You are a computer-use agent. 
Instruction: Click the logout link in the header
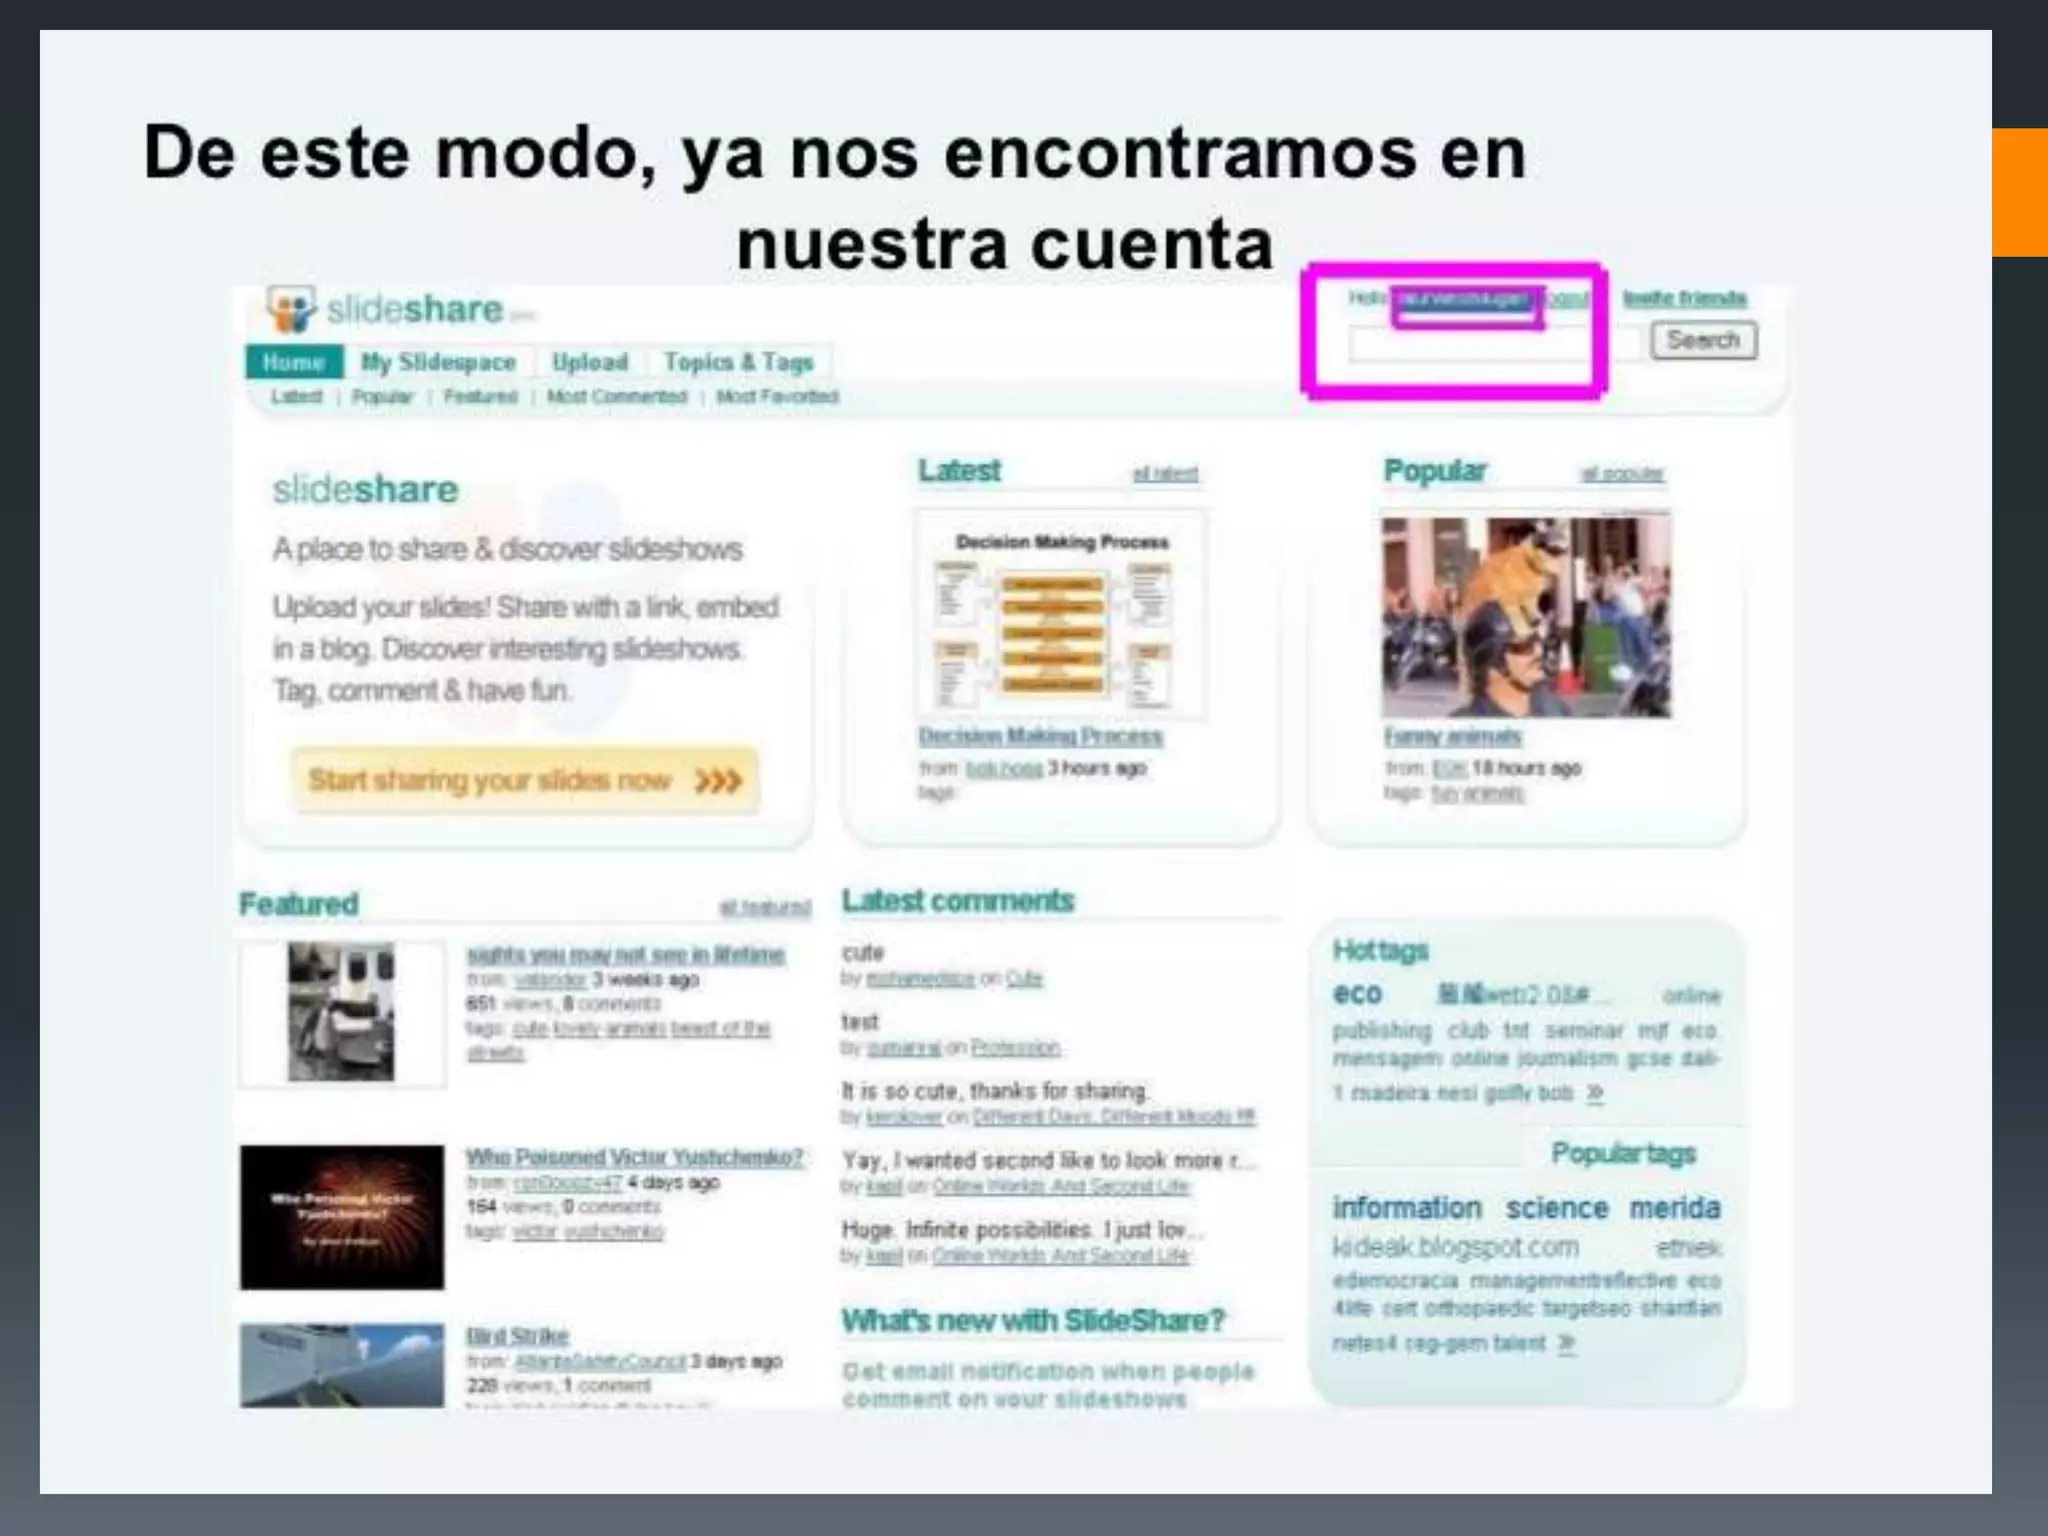click(1565, 299)
